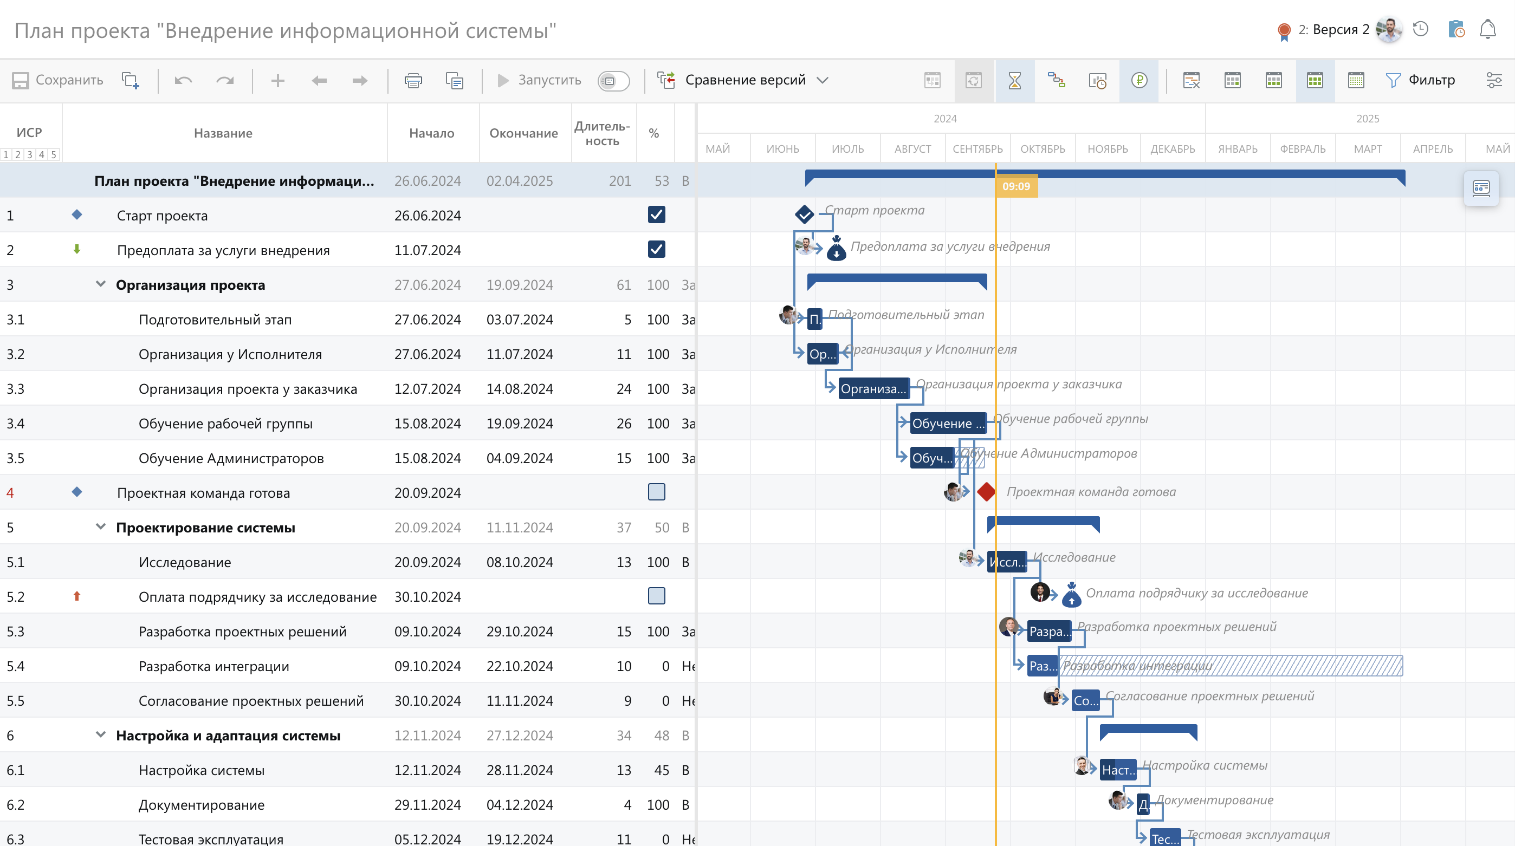Image resolution: width=1515 pixels, height=846 pixels.
Task: Open the Сравнение версий dropdown
Action: click(743, 81)
